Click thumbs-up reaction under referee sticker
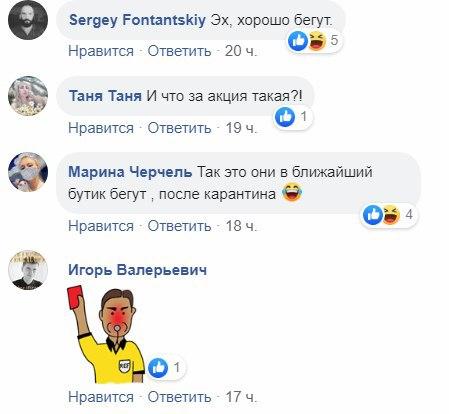This screenshot has height=414, width=449. (x=158, y=368)
